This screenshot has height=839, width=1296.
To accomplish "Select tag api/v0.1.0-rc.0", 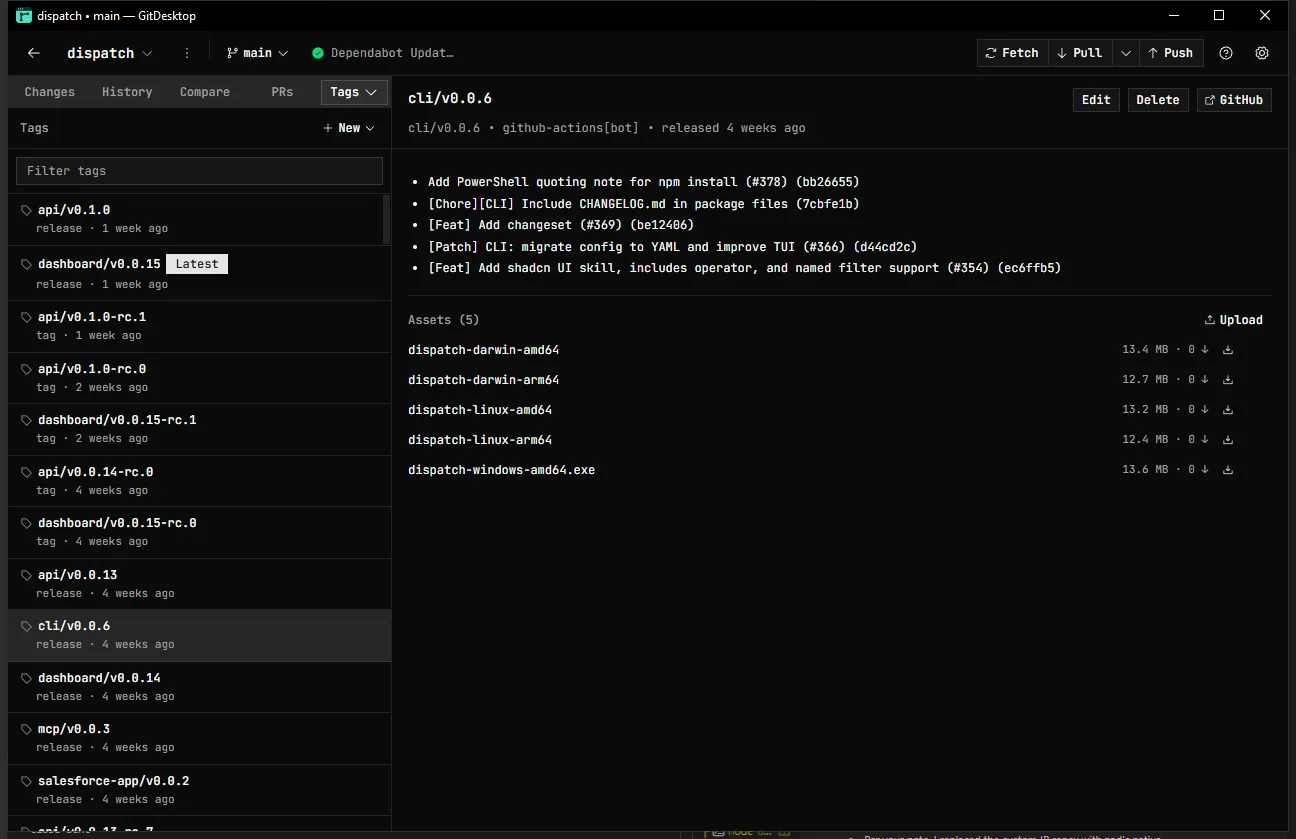I will [199, 378].
